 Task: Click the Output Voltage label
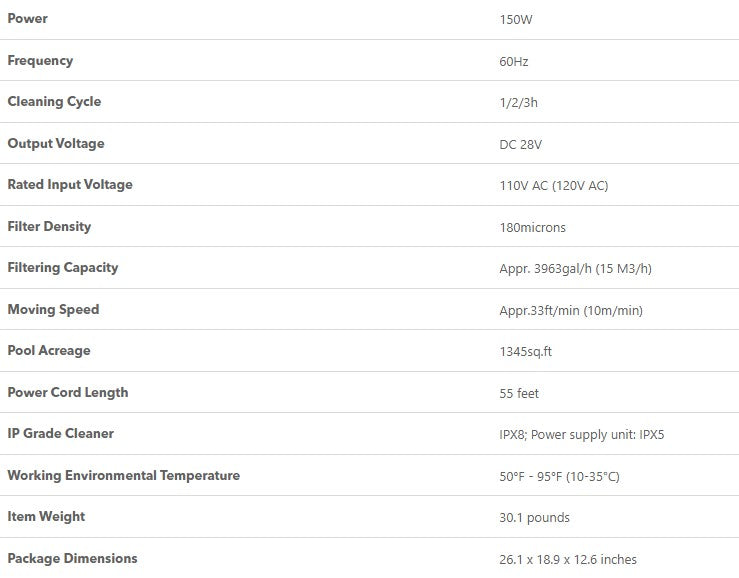click(56, 144)
